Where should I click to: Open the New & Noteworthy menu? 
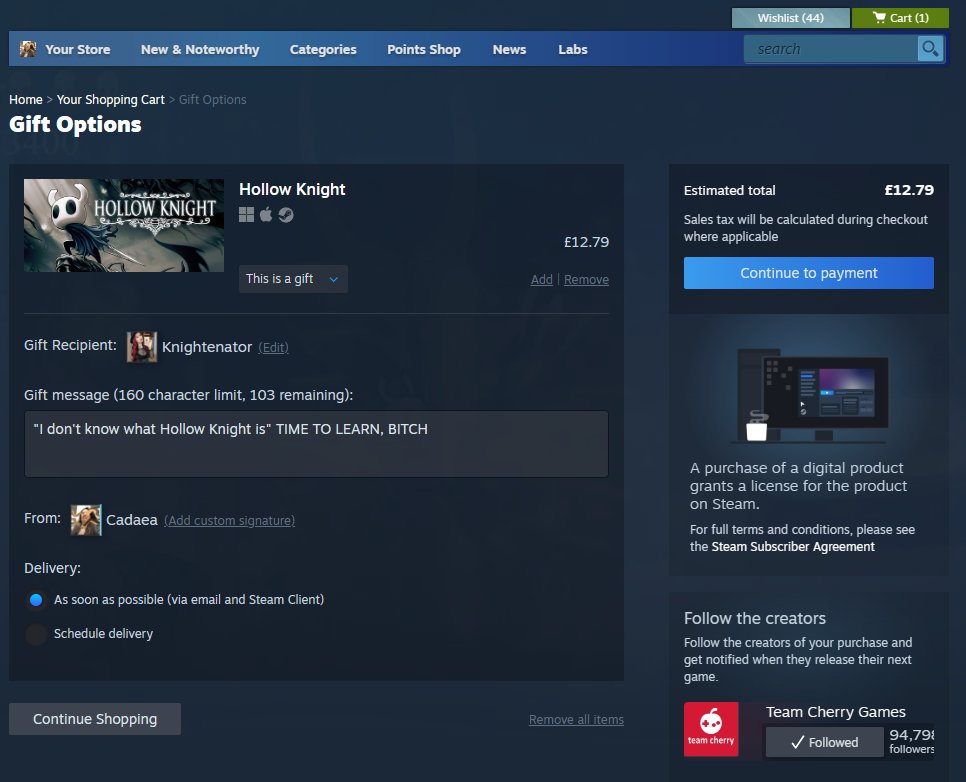coord(200,49)
